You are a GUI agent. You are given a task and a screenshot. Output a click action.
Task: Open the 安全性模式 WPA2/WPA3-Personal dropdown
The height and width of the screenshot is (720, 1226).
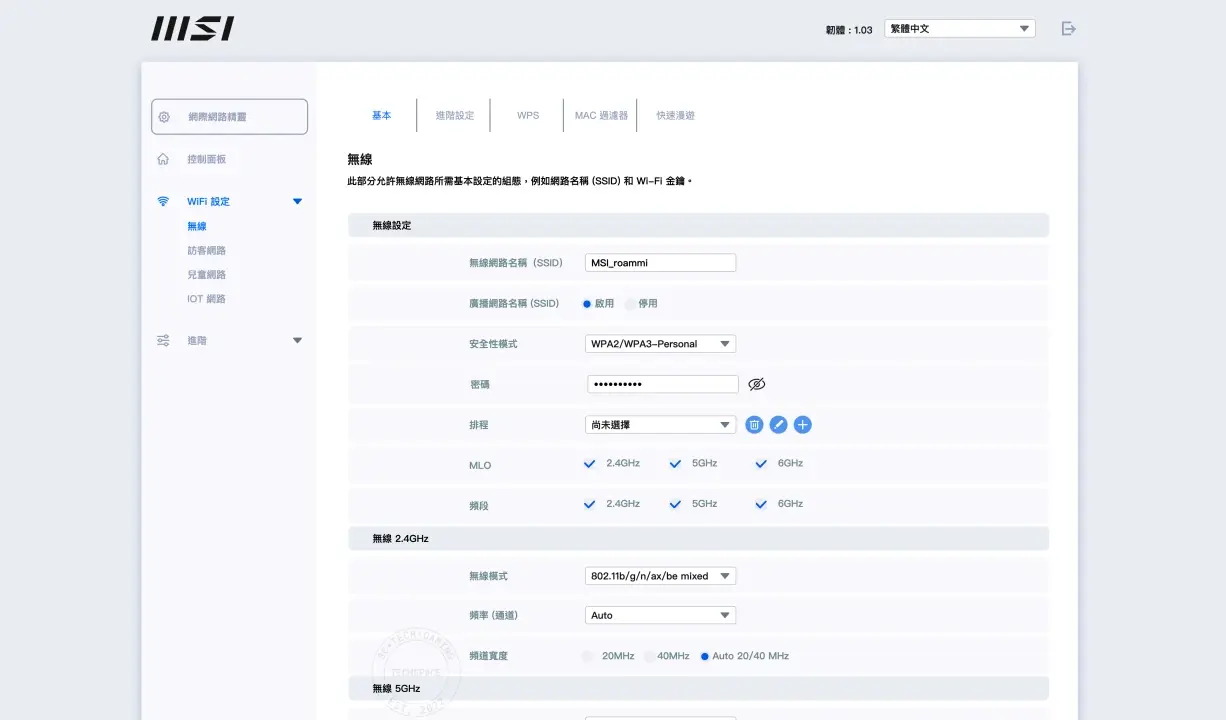(x=660, y=344)
